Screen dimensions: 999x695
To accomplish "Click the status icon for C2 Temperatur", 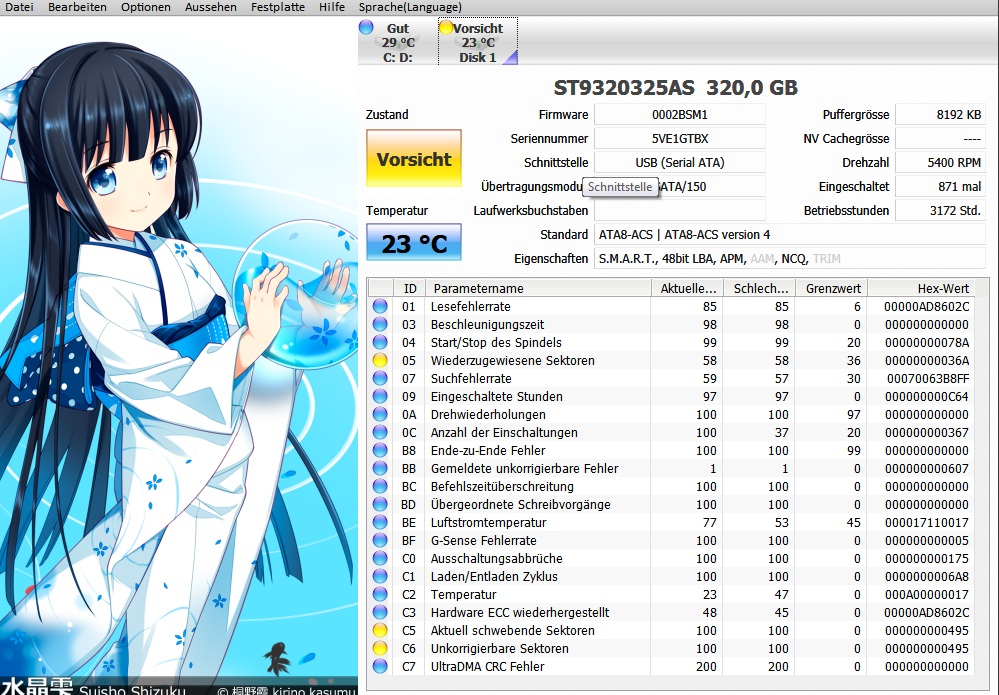I will point(380,594).
